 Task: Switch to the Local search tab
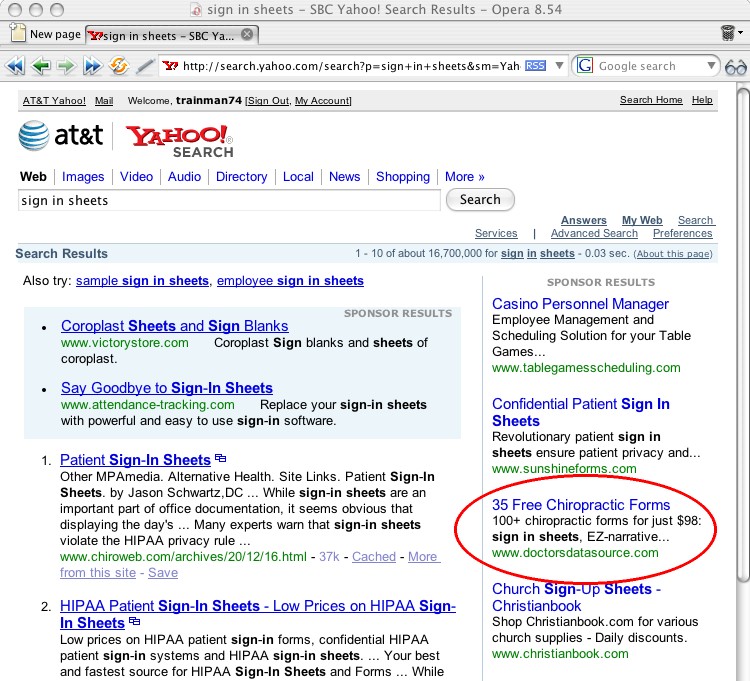tap(298, 176)
